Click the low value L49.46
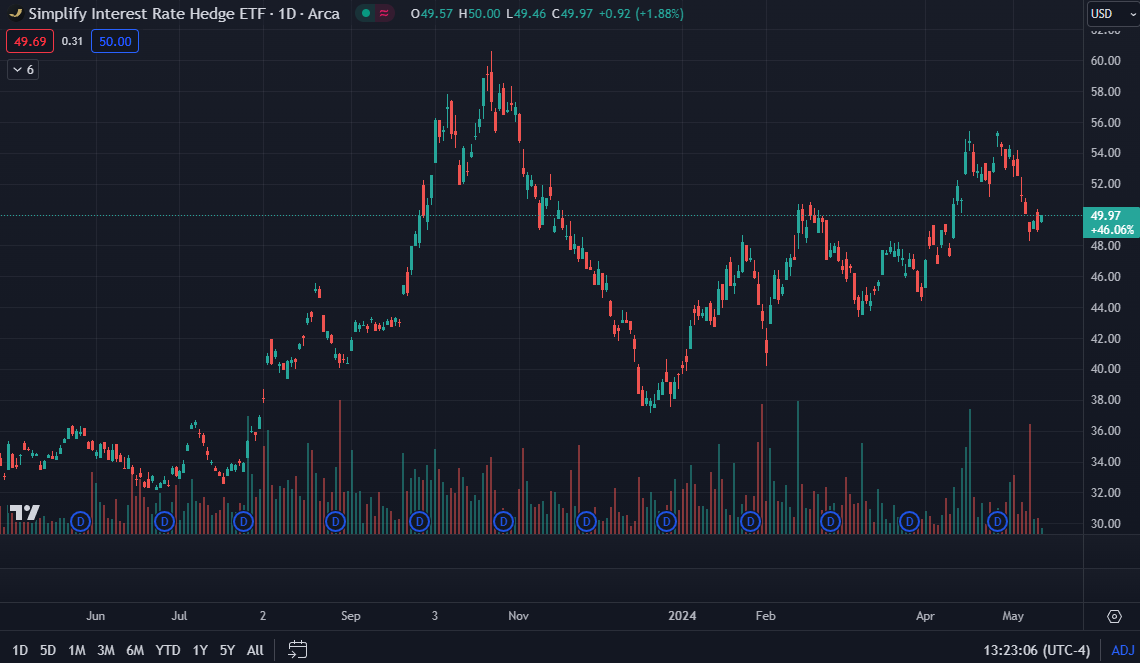The image size is (1140, 663). click(526, 14)
